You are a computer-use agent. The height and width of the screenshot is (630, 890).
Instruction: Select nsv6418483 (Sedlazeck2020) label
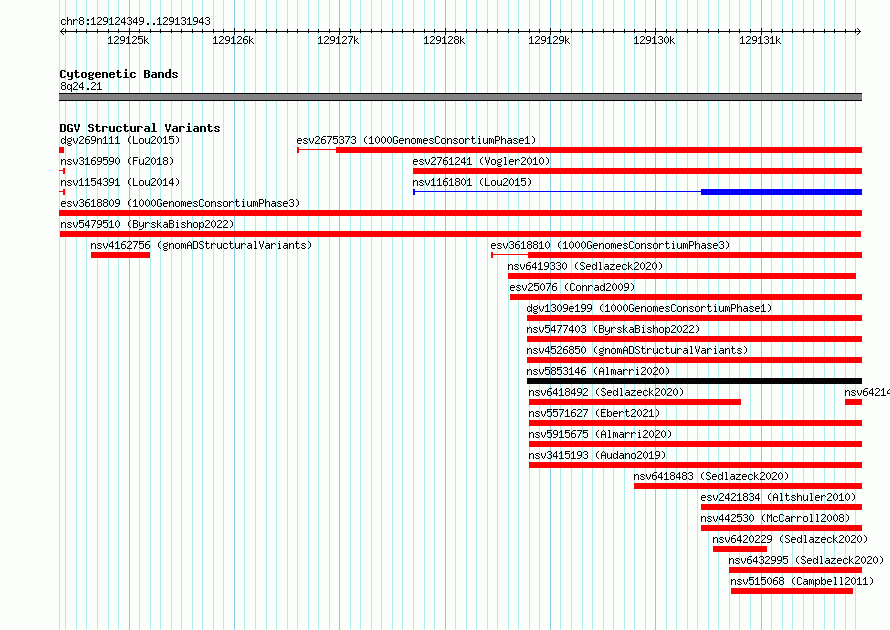tap(711, 476)
